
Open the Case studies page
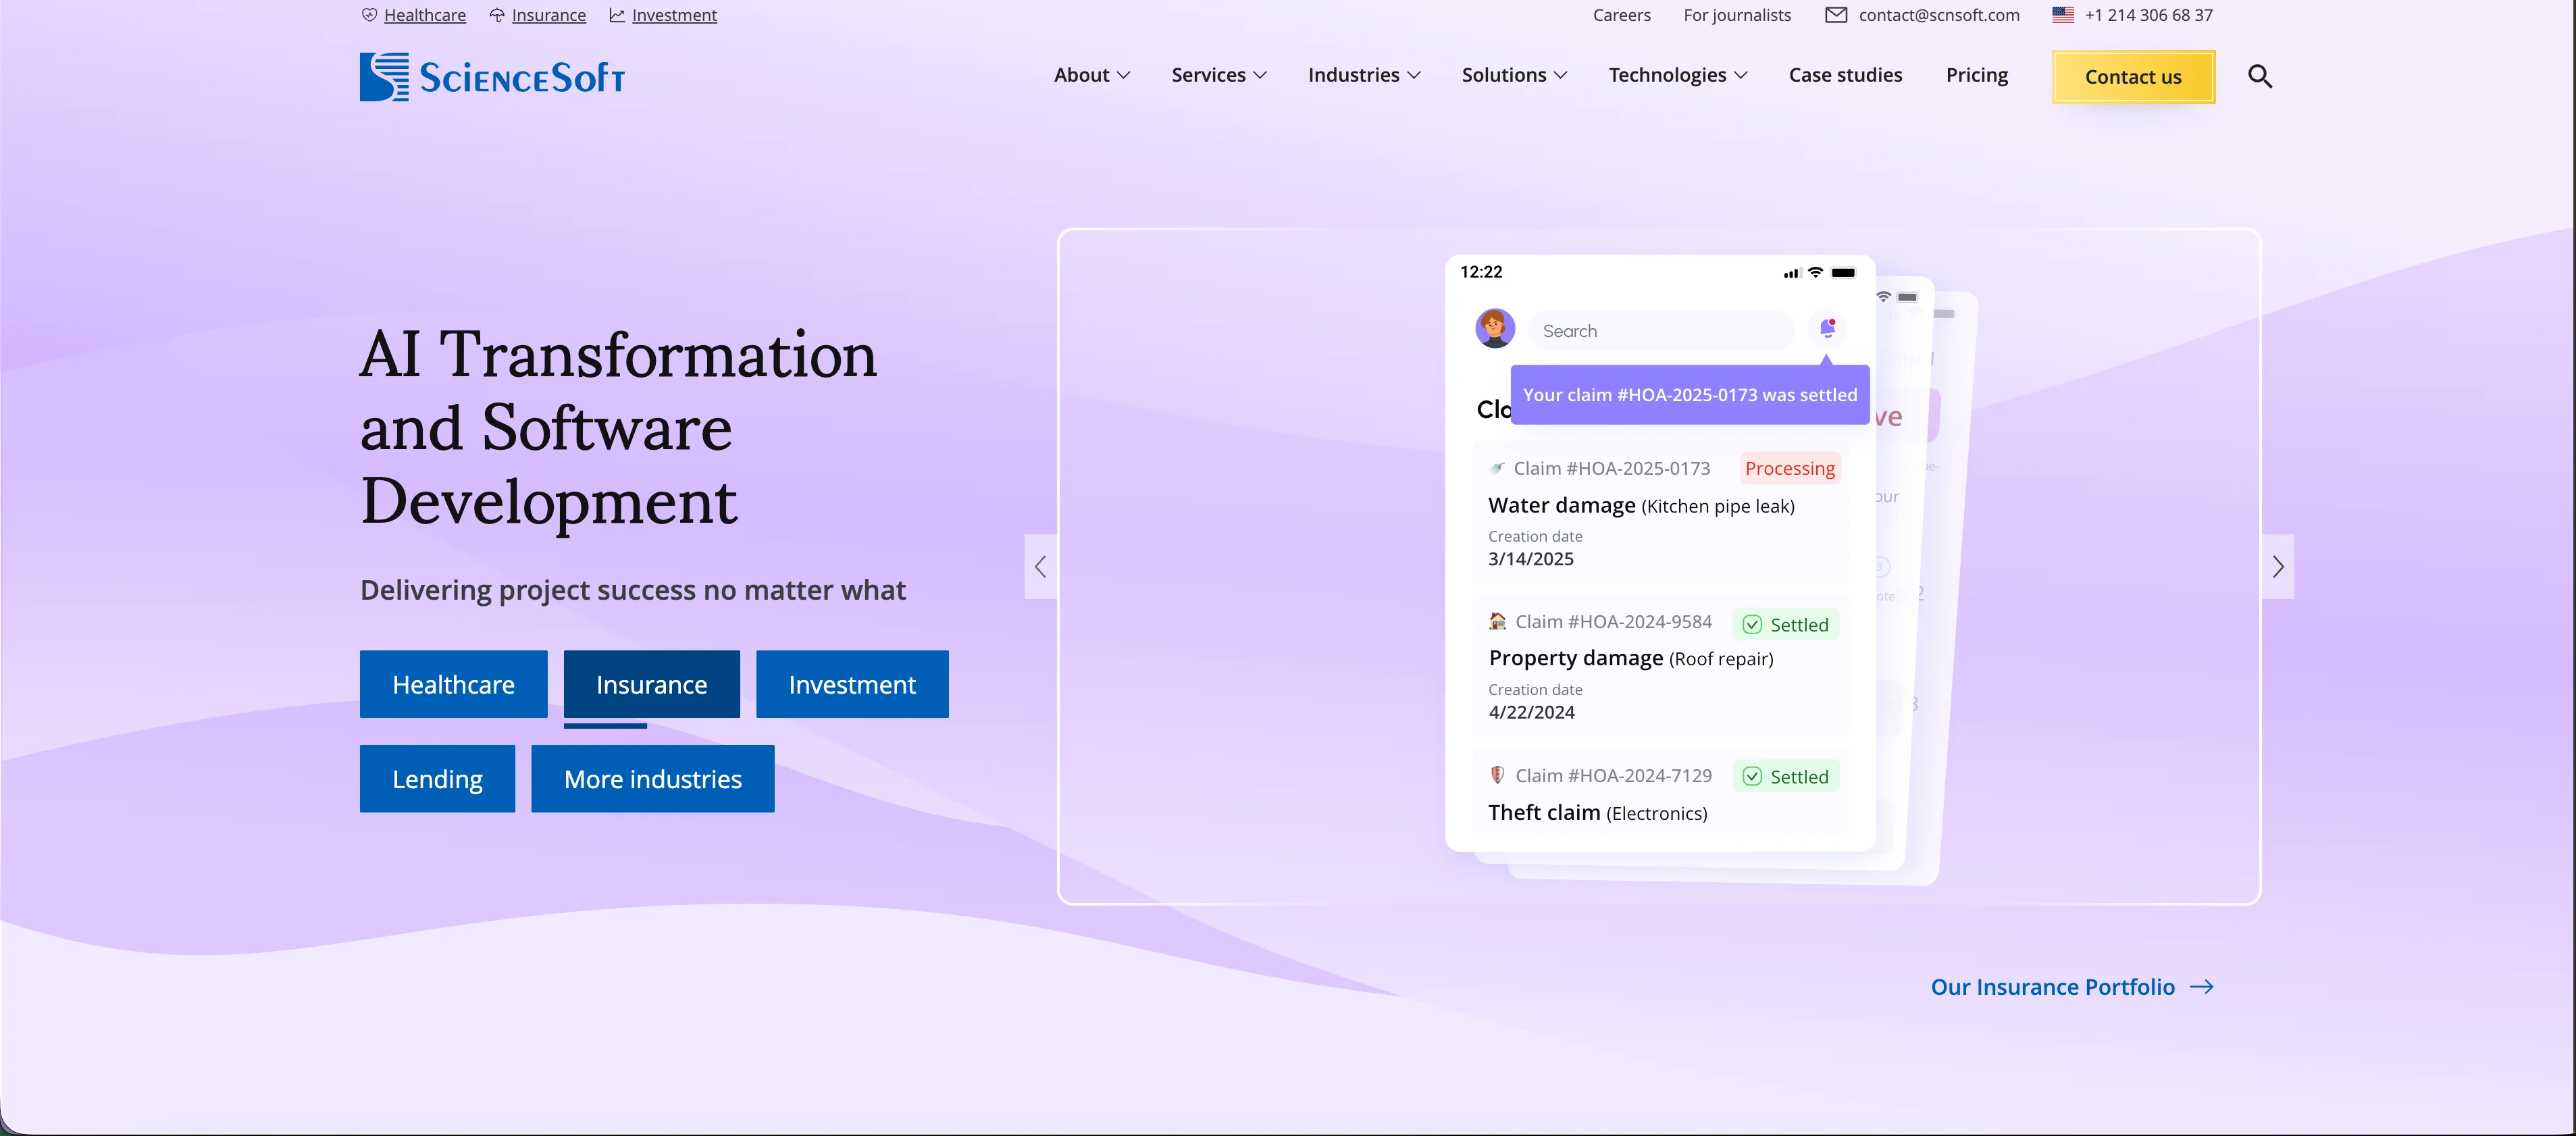1845,75
